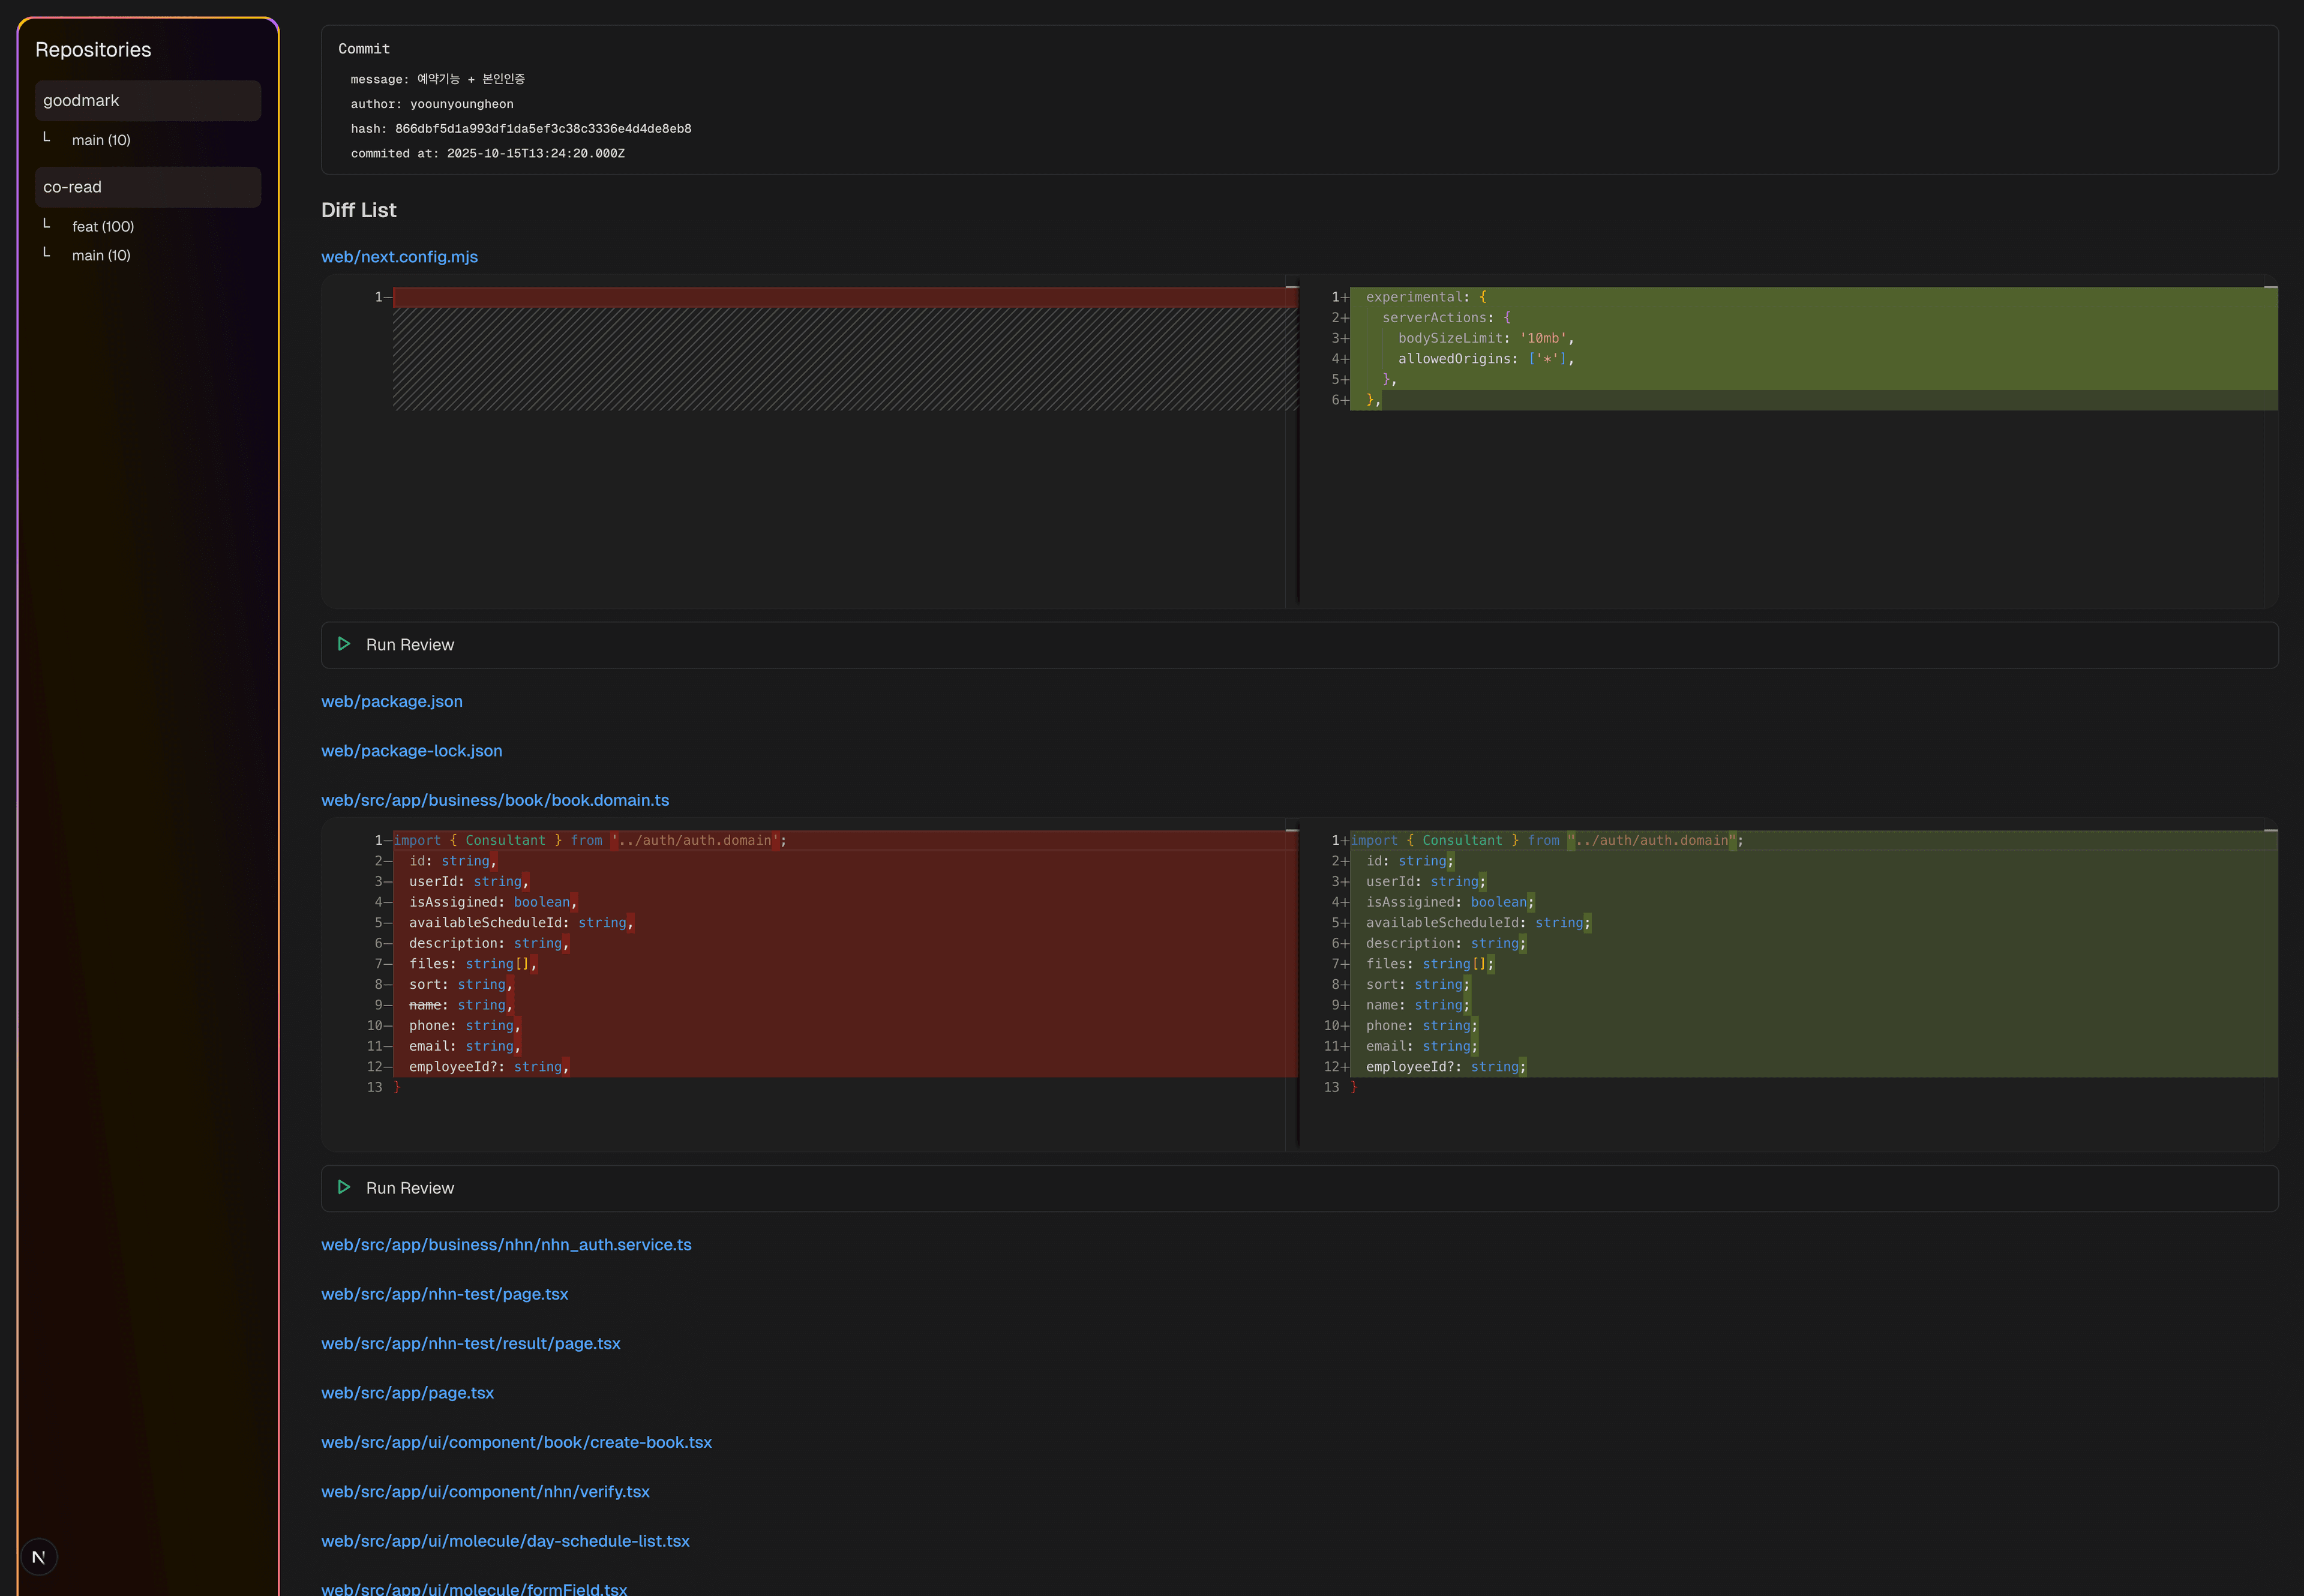Open goodmark main (10) branch
Viewport: 2304px width, 1596px height.
(101, 140)
